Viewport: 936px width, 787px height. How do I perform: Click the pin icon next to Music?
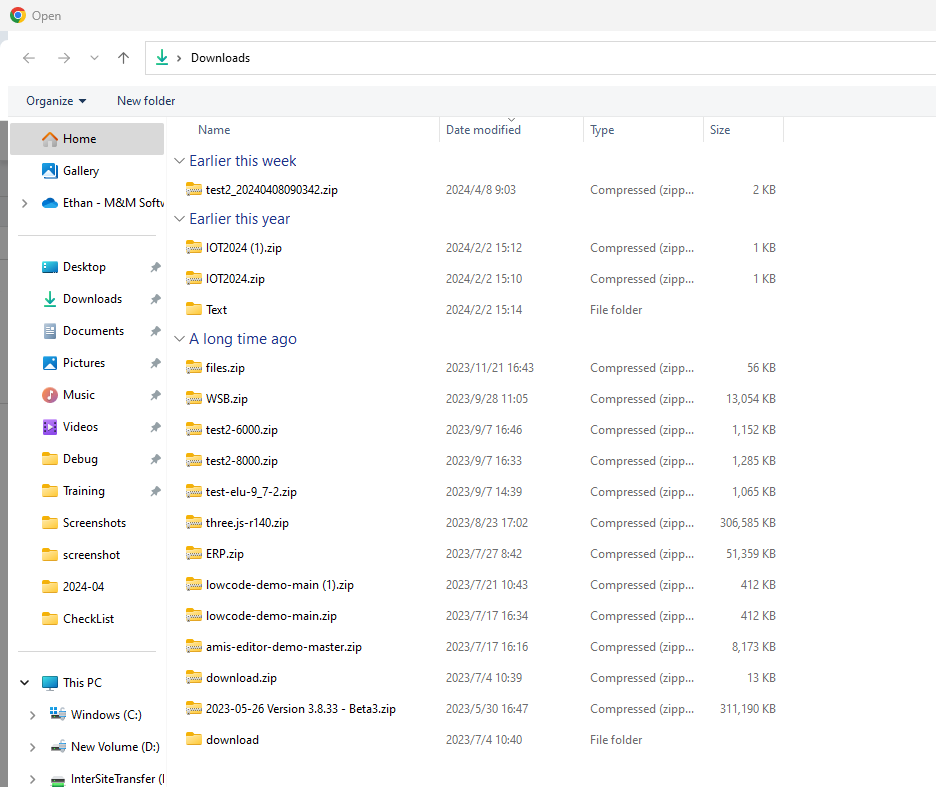tap(155, 395)
